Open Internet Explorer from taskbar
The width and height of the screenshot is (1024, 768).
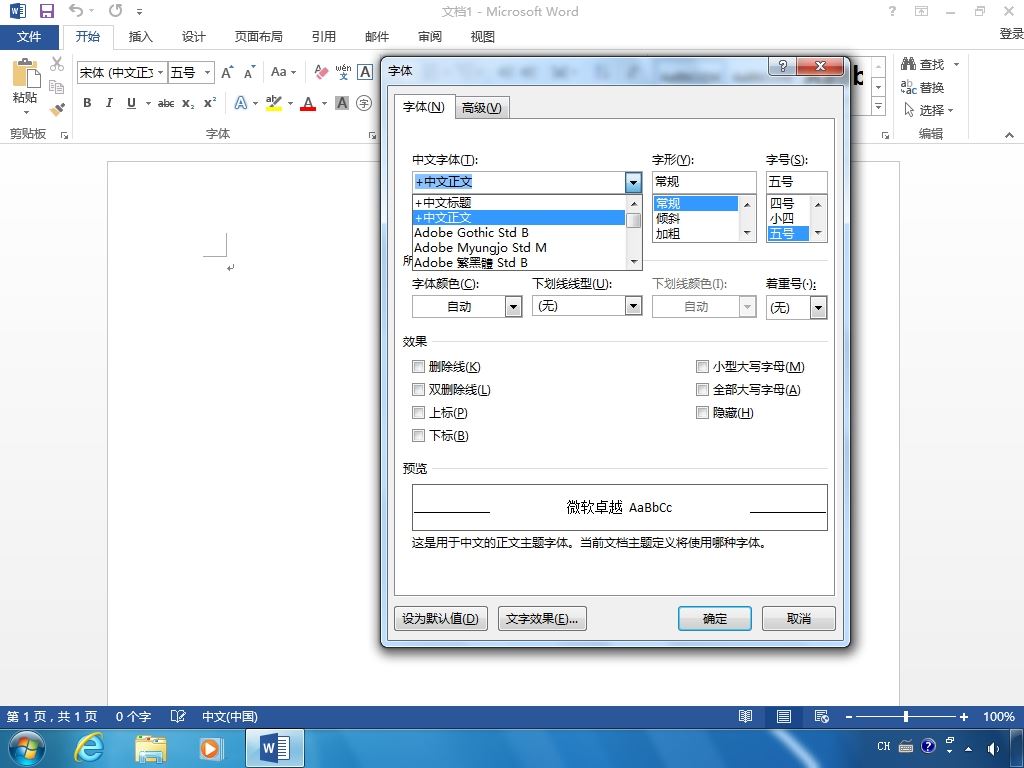pos(88,747)
